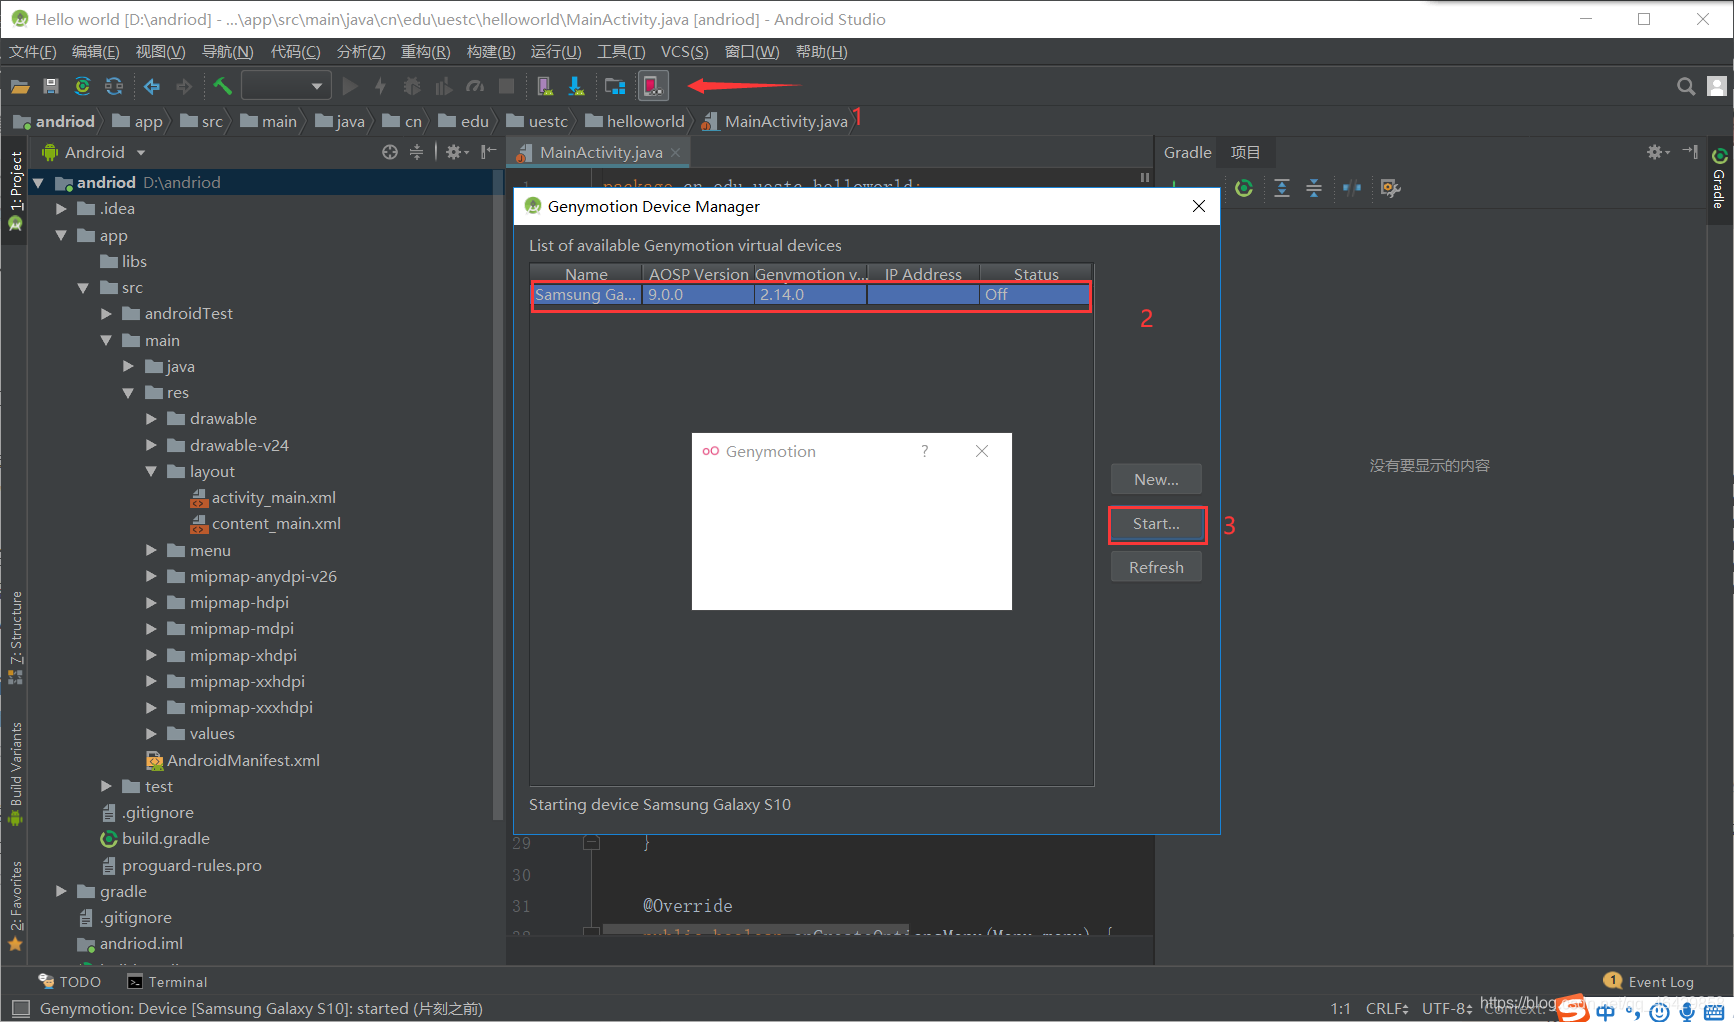1734x1022 pixels.
Task: Click the search magnifier in top right
Action: point(1686,87)
